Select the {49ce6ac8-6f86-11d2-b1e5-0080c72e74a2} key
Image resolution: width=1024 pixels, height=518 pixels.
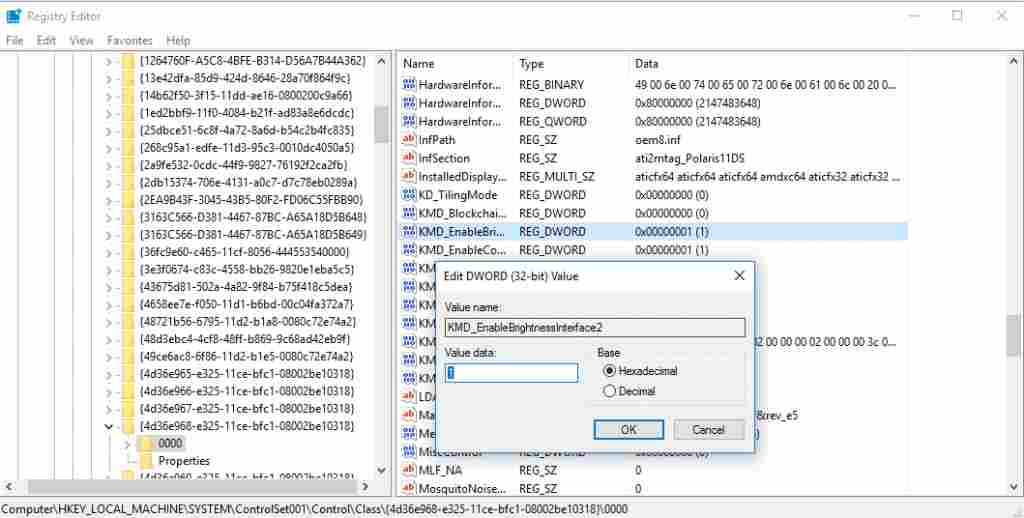point(246,357)
